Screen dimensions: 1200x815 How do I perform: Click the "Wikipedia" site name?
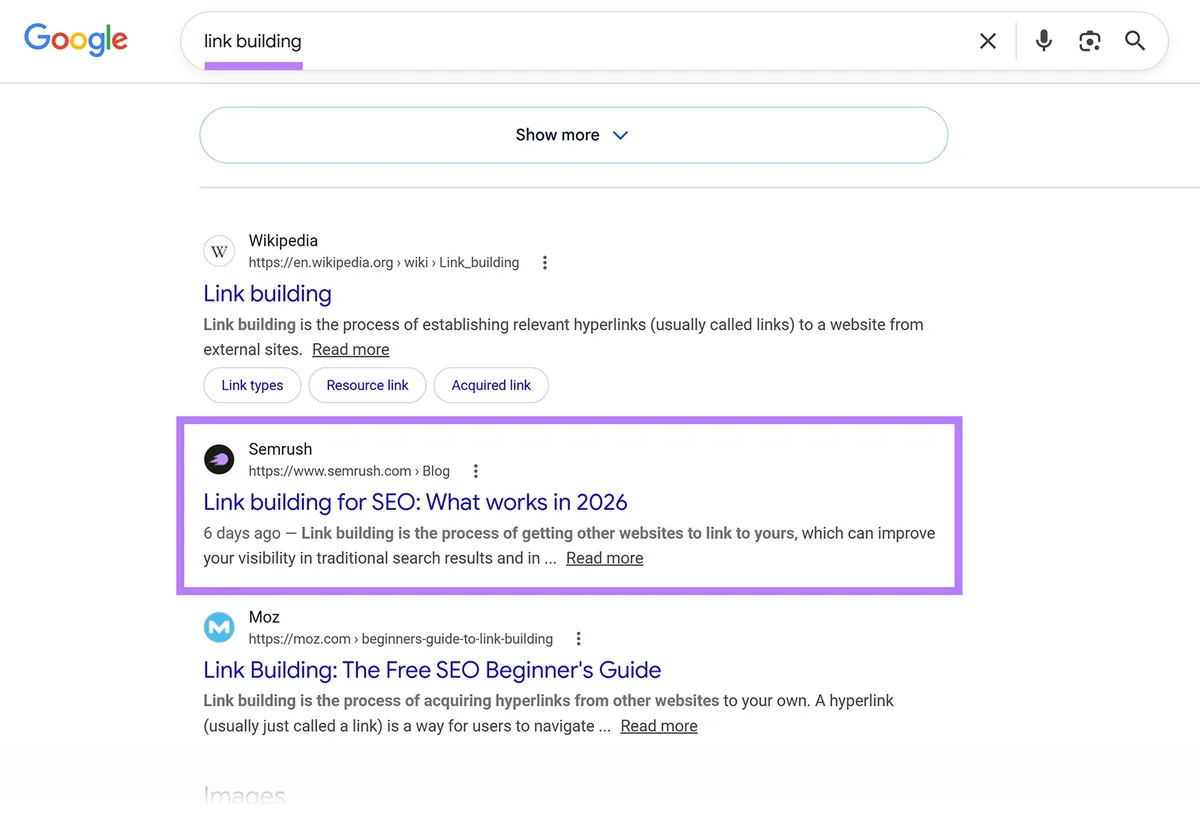(x=283, y=241)
